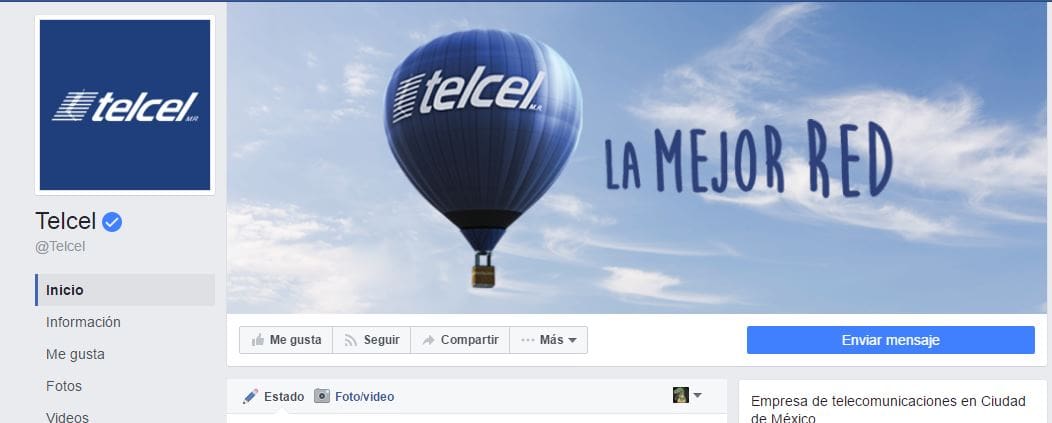Image resolution: width=1052 pixels, height=423 pixels.
Task: Click the Enviar mensaje button
Action: (x=890, y=340)
